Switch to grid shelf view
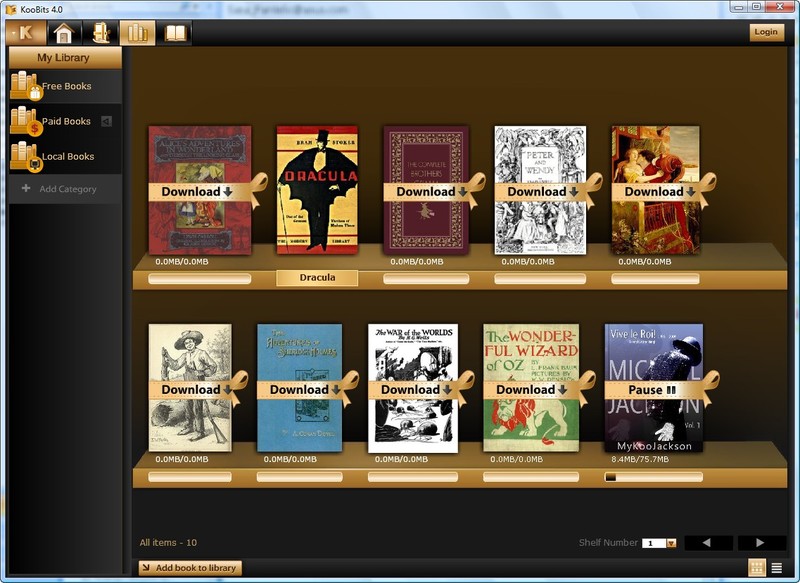The height and width of the screenshot is (583, 800). (757, 567)
